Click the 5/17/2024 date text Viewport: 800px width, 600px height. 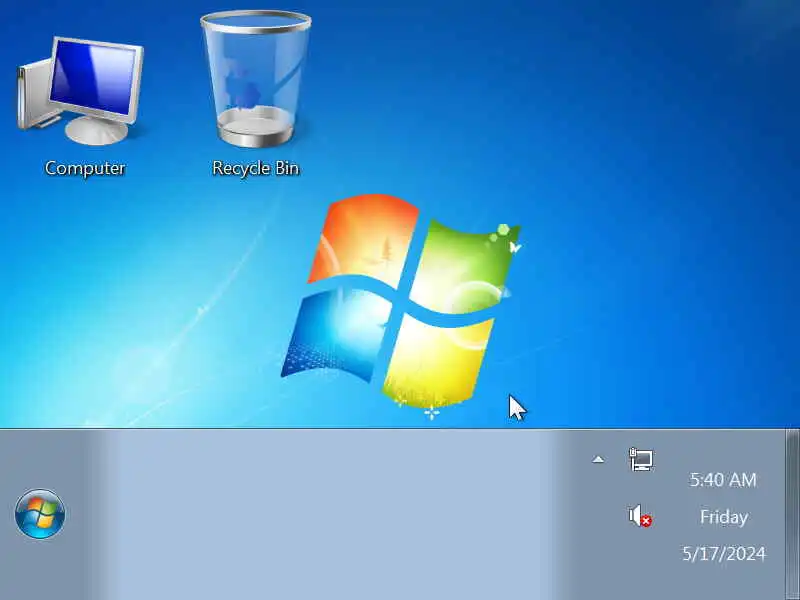coord(724,554)
